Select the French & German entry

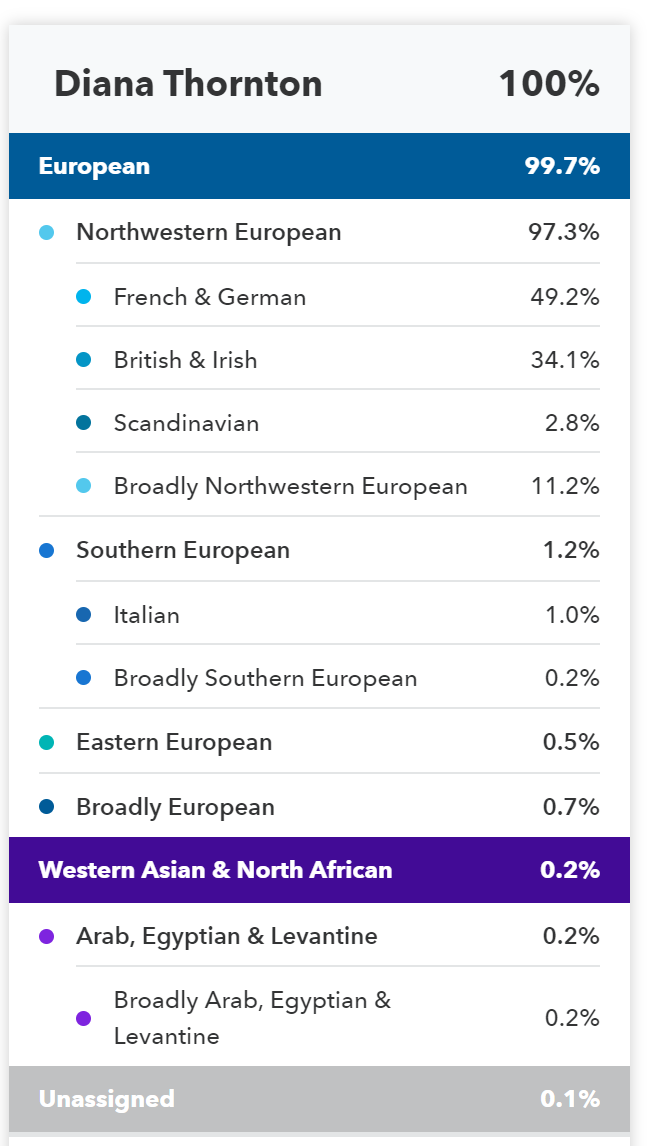click(x=338, y=297)
